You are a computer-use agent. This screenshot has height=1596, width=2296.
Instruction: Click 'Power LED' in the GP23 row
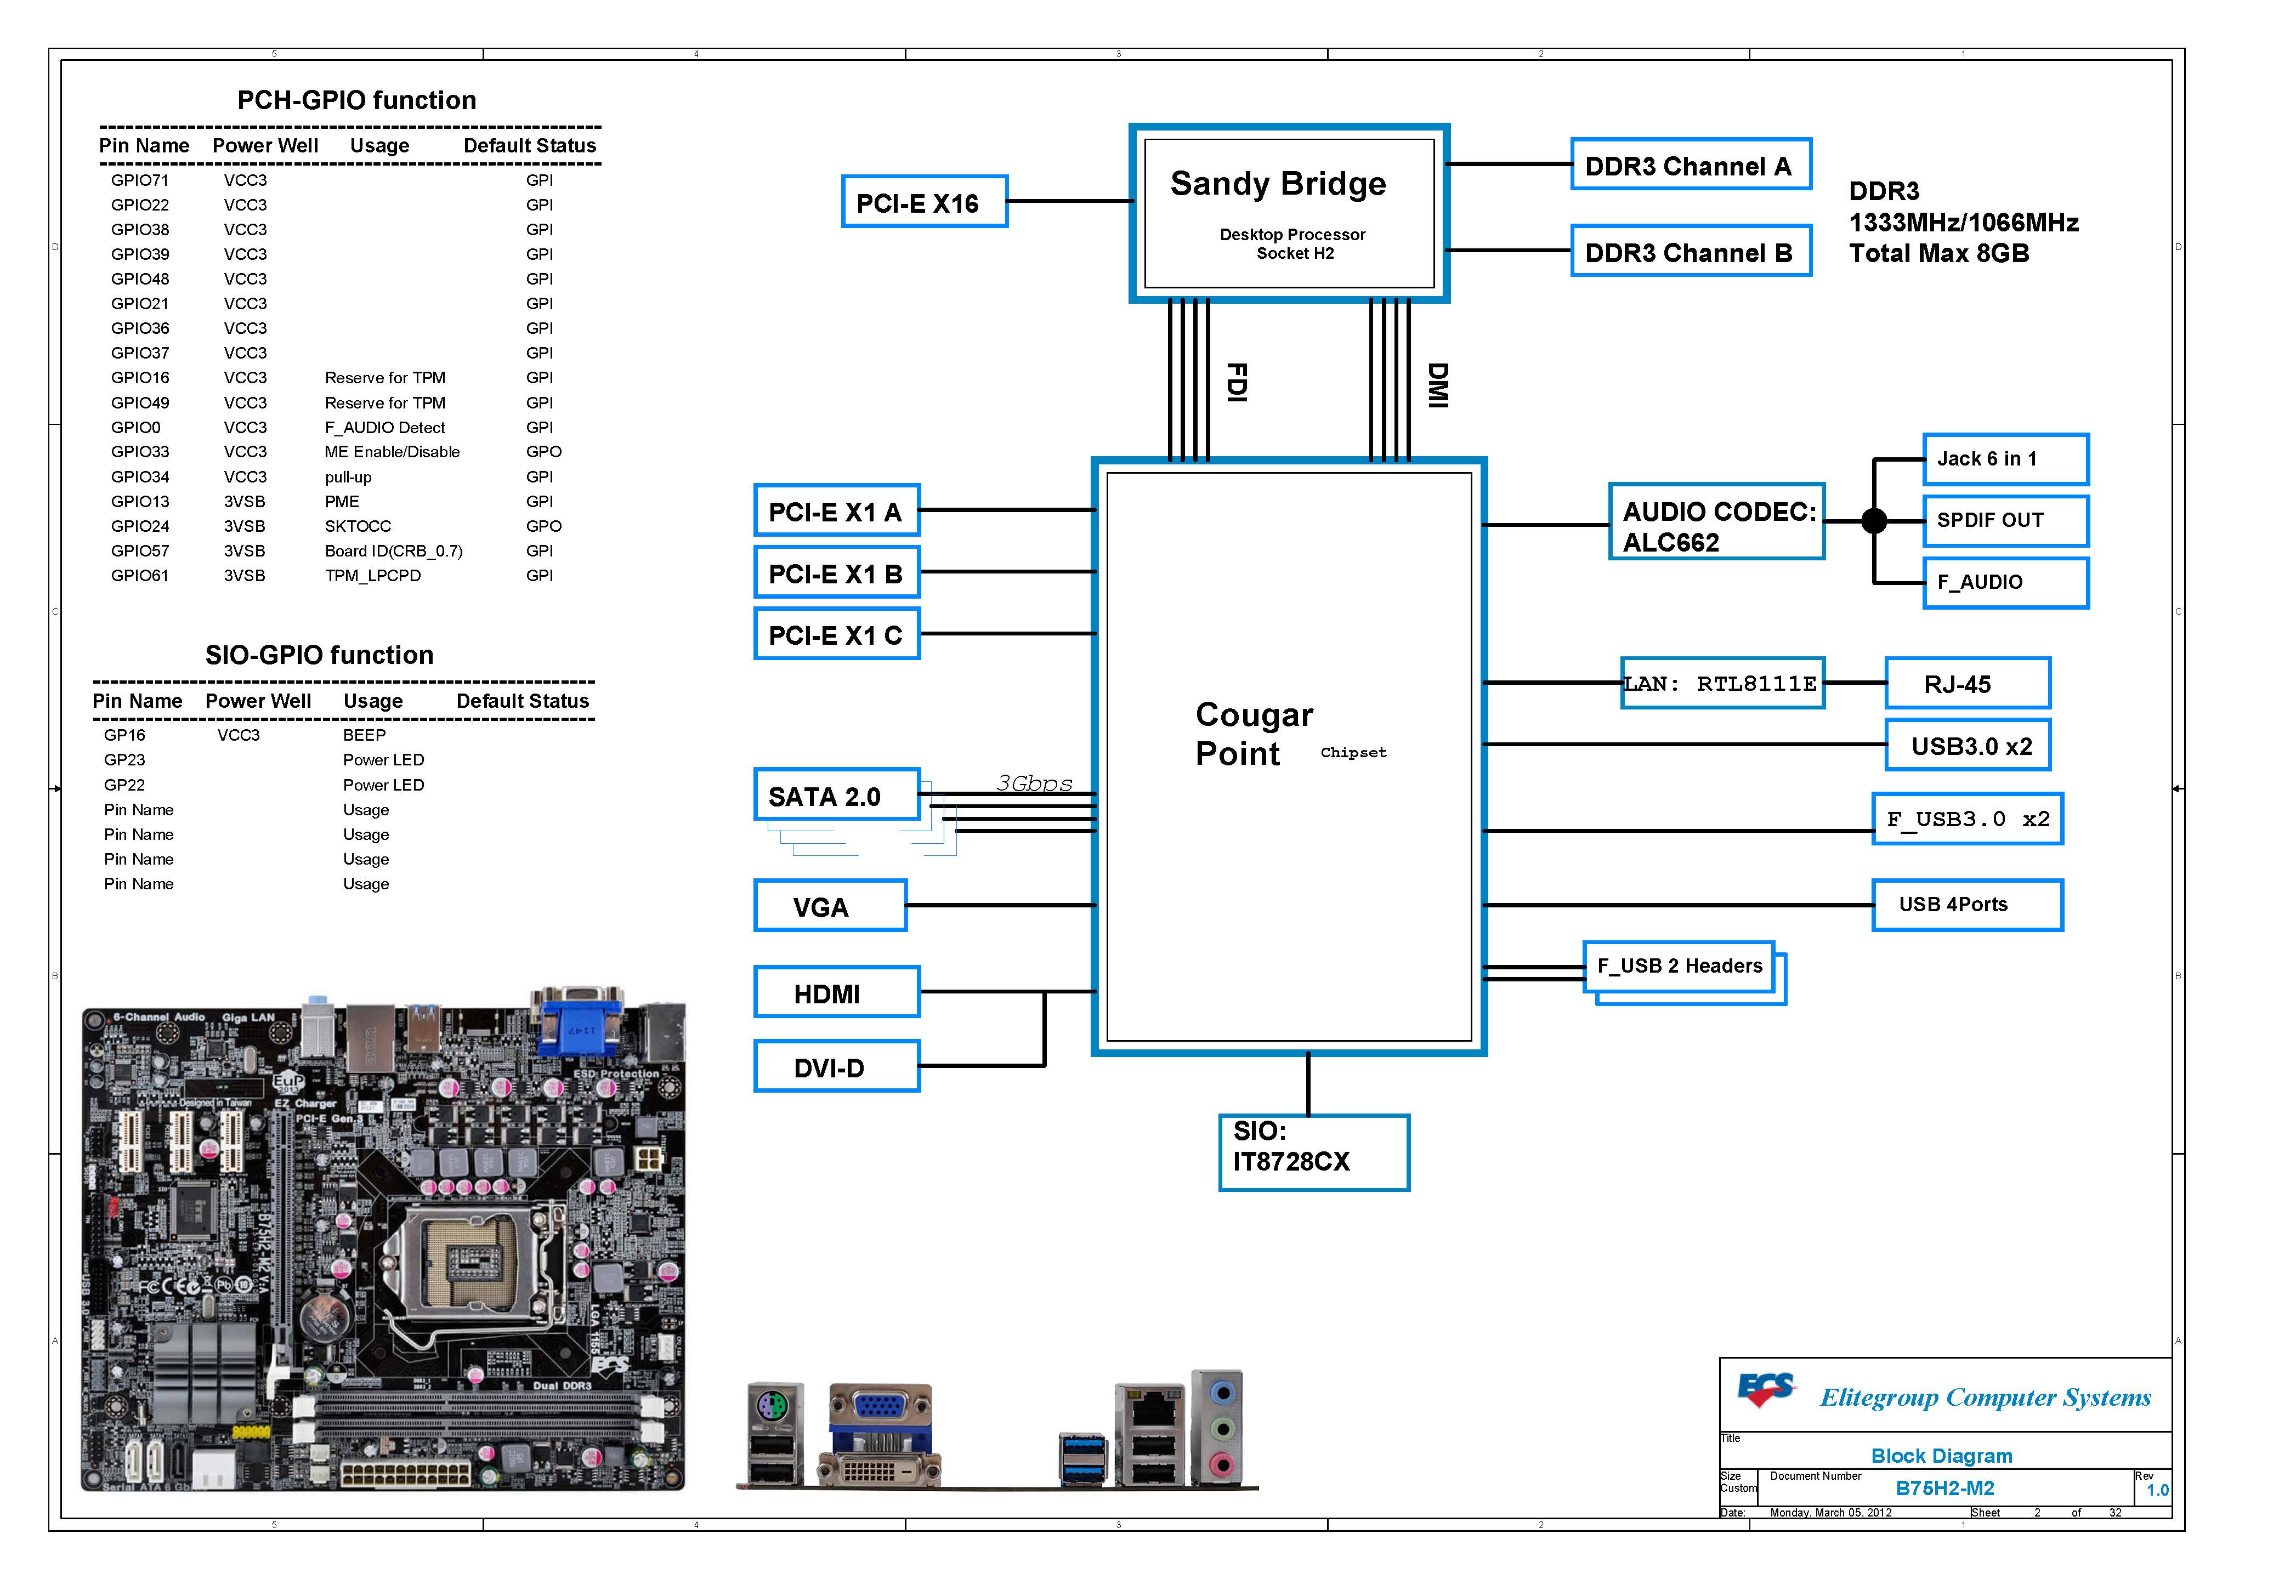(383, 760)
